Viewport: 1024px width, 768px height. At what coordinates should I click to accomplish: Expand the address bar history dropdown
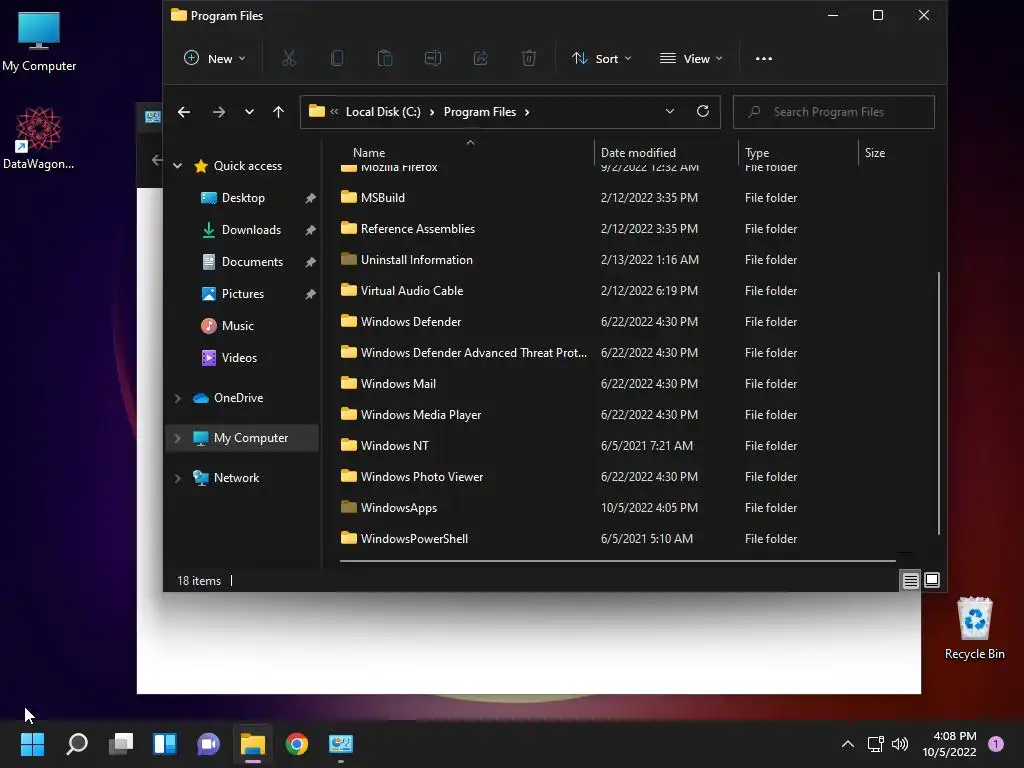coord(669,112)
